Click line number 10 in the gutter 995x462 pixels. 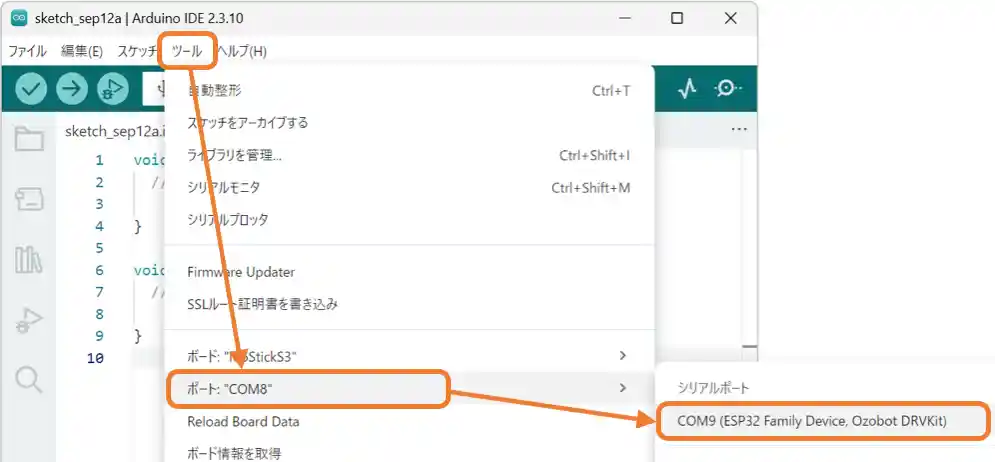[x=95, y=358]
